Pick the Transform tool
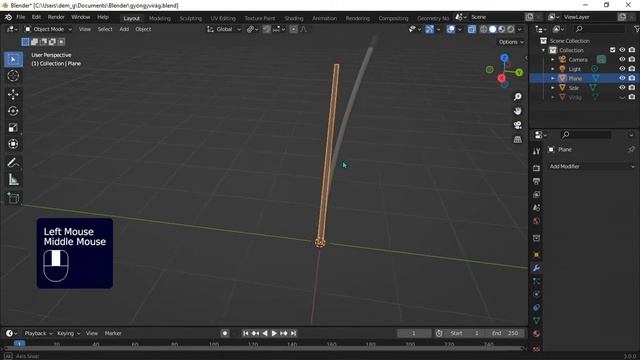 (x=13, y=144)
